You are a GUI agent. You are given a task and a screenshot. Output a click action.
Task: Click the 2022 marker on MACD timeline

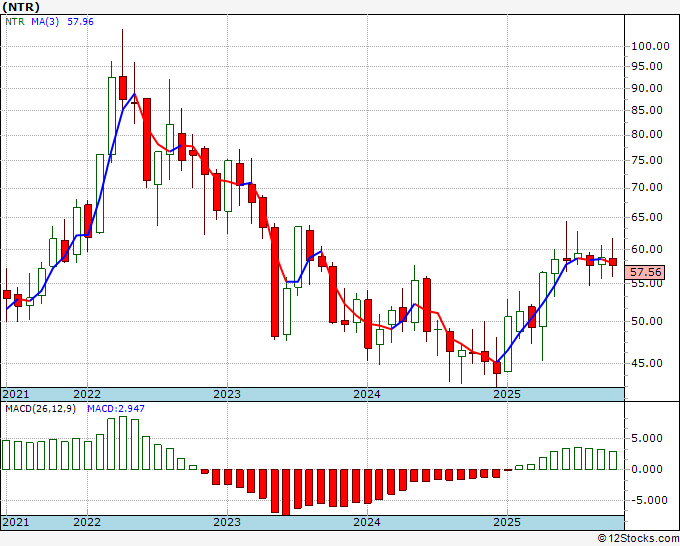pos(87,522)
